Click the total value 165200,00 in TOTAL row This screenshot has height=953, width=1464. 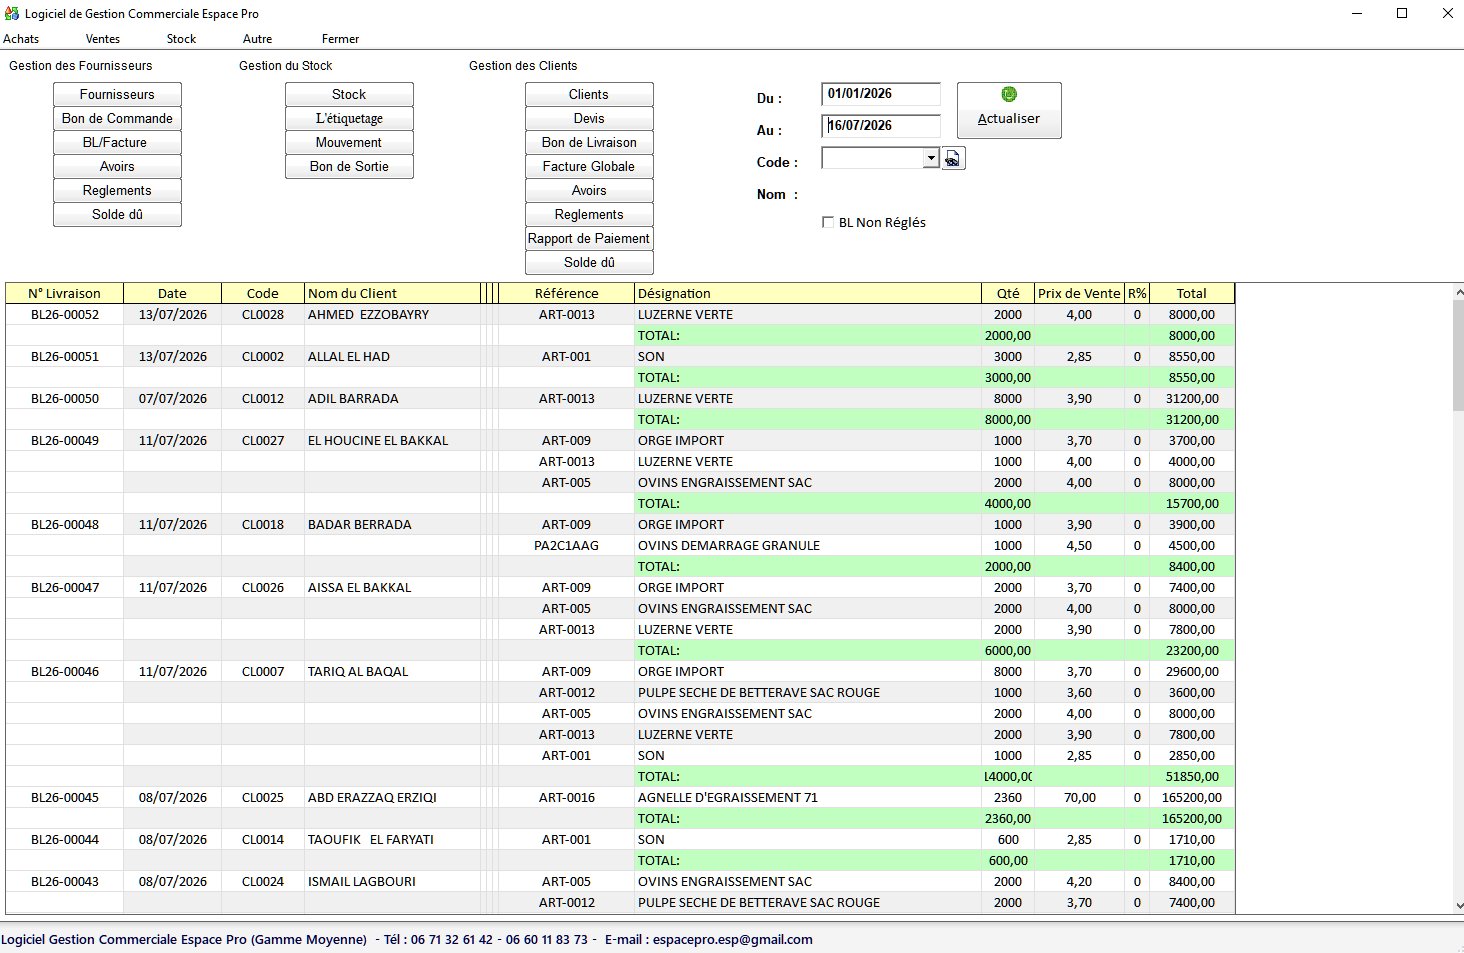pyautogui.click(x=1192, y=818)
